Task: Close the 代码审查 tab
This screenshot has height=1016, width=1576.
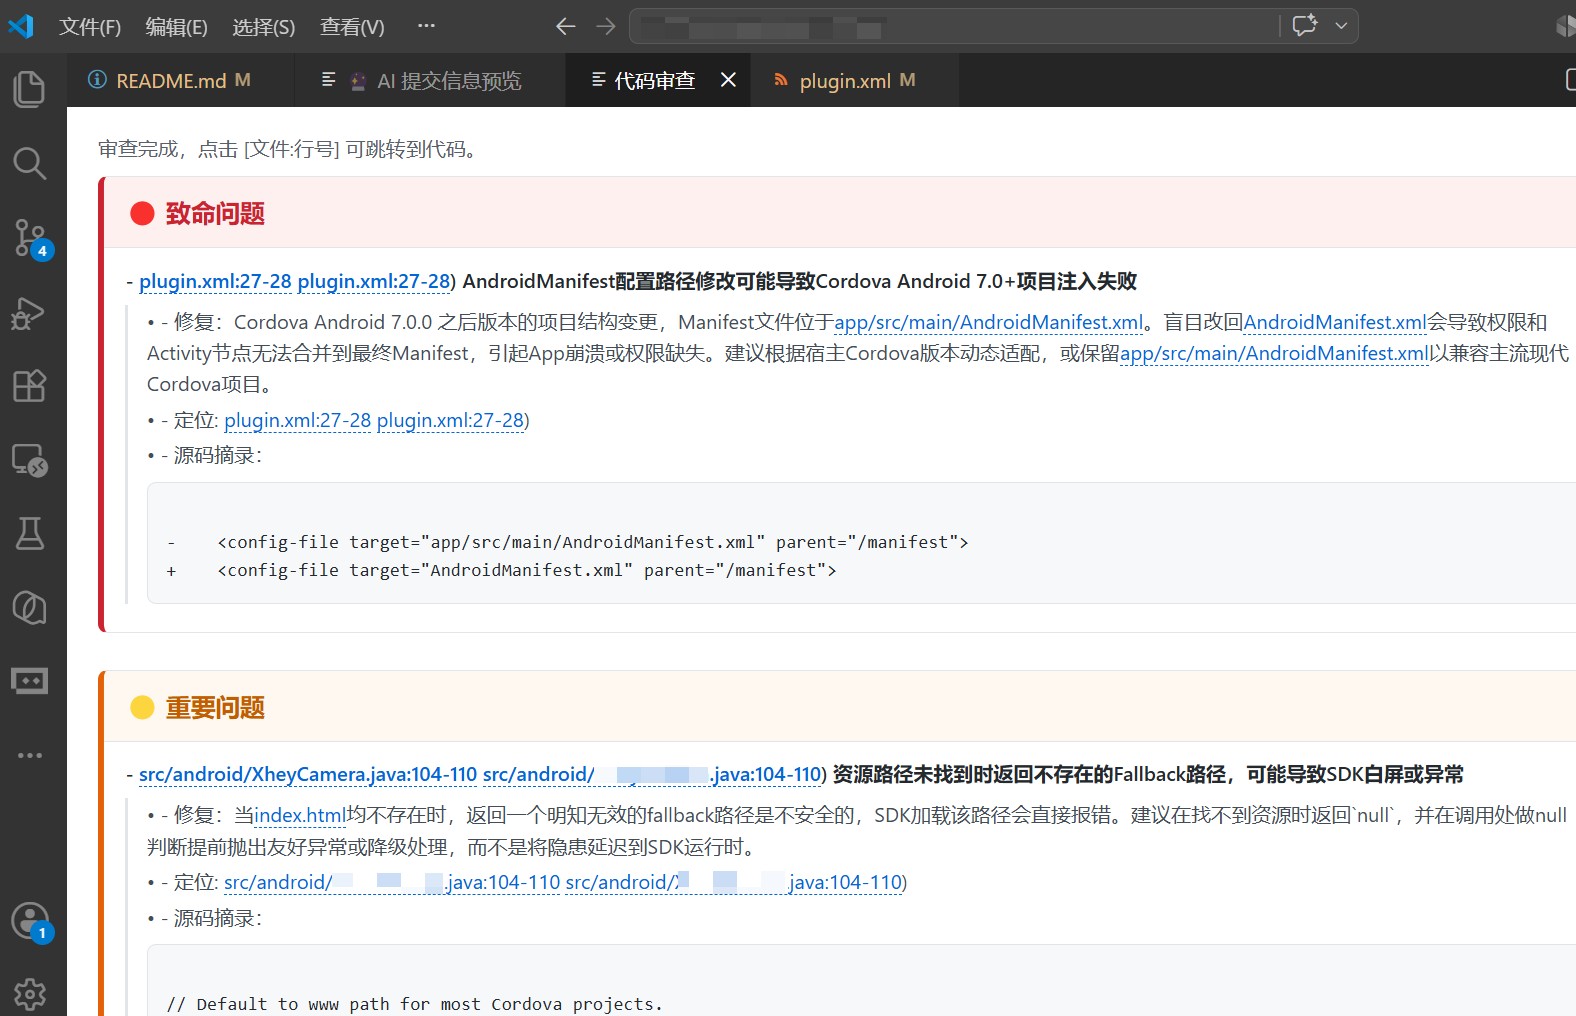Action: pos(728,80)
